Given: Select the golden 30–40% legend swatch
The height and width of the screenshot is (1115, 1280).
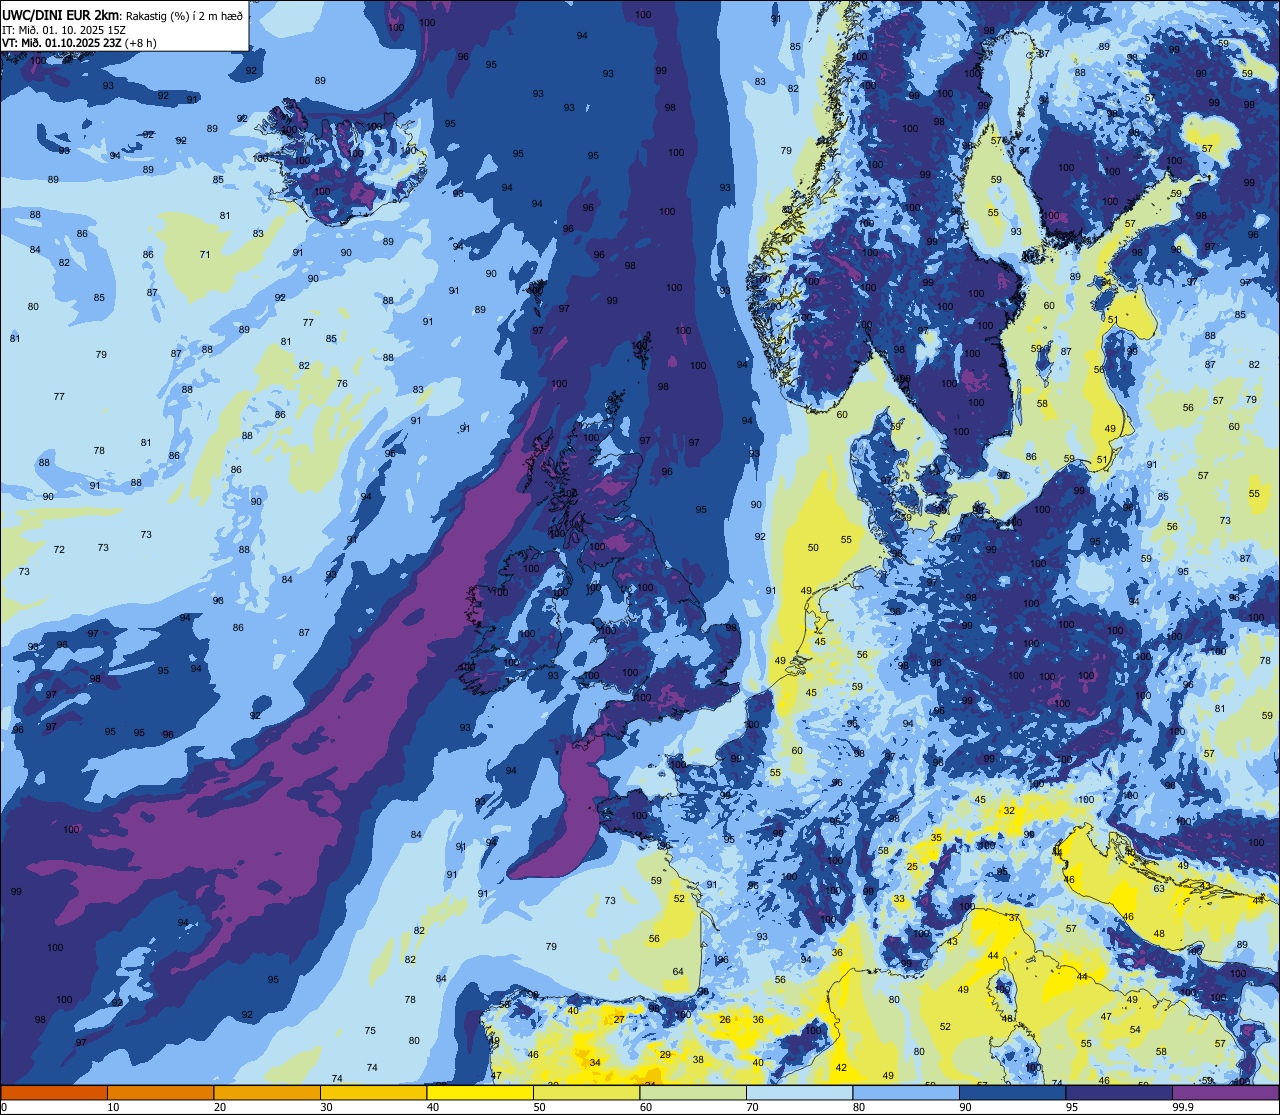Looking at the screenshot, I should click(x=373, y=1092).
